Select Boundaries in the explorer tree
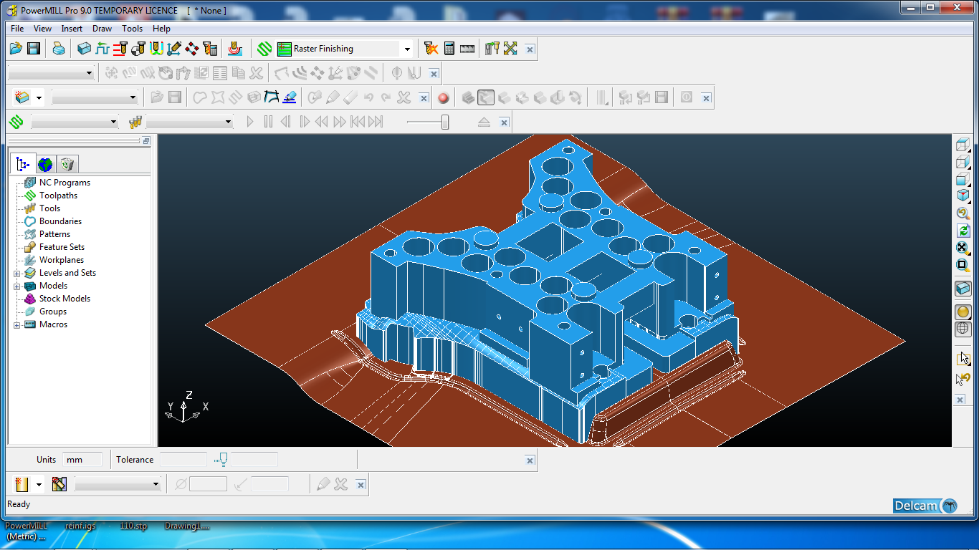 [60, 222]
